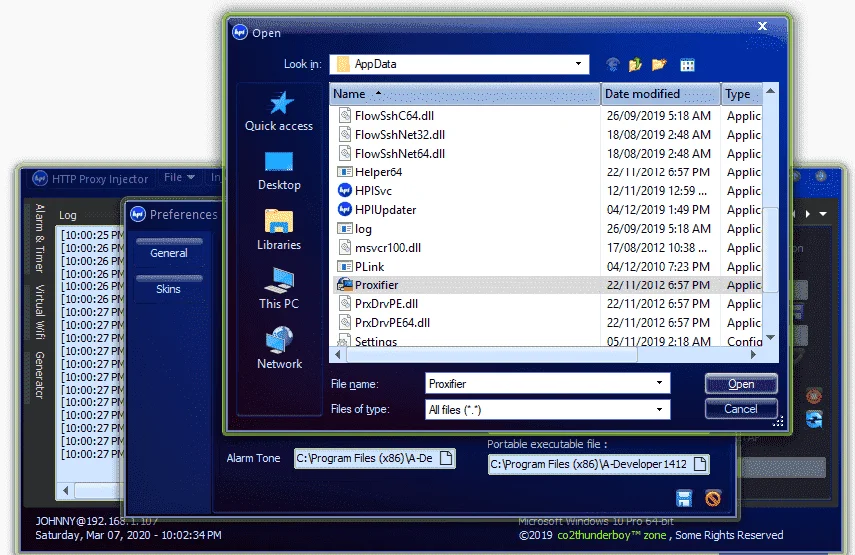This screenshot has height=555, width=855.
Task: Select the PrxDrvPE64.dll file
Action: pos(392,322)
